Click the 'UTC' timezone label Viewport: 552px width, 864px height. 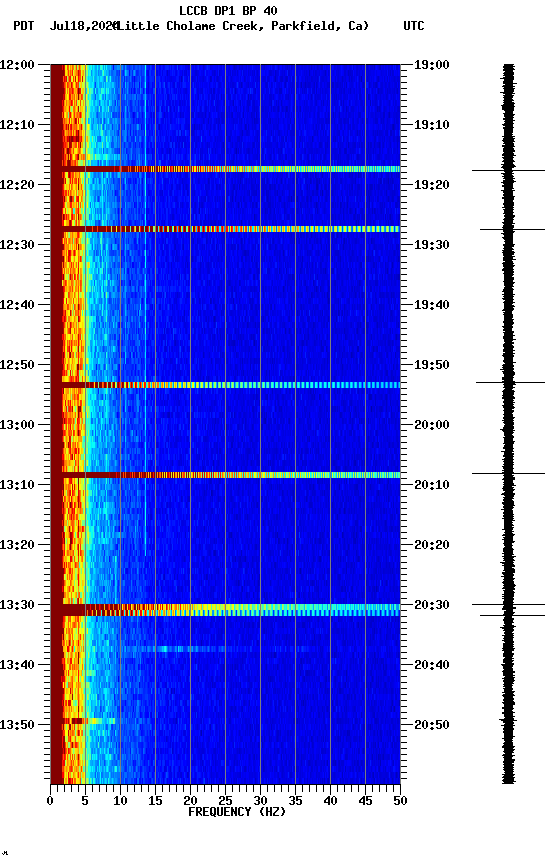[414, 26]
